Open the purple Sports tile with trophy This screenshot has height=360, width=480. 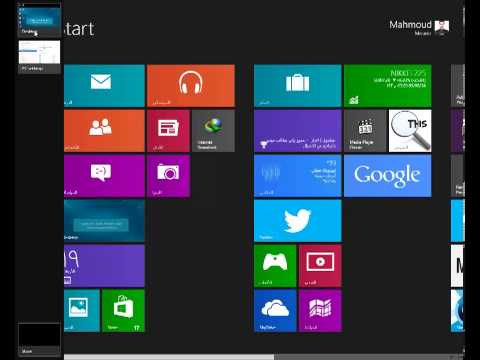click(x=298, y=131)
